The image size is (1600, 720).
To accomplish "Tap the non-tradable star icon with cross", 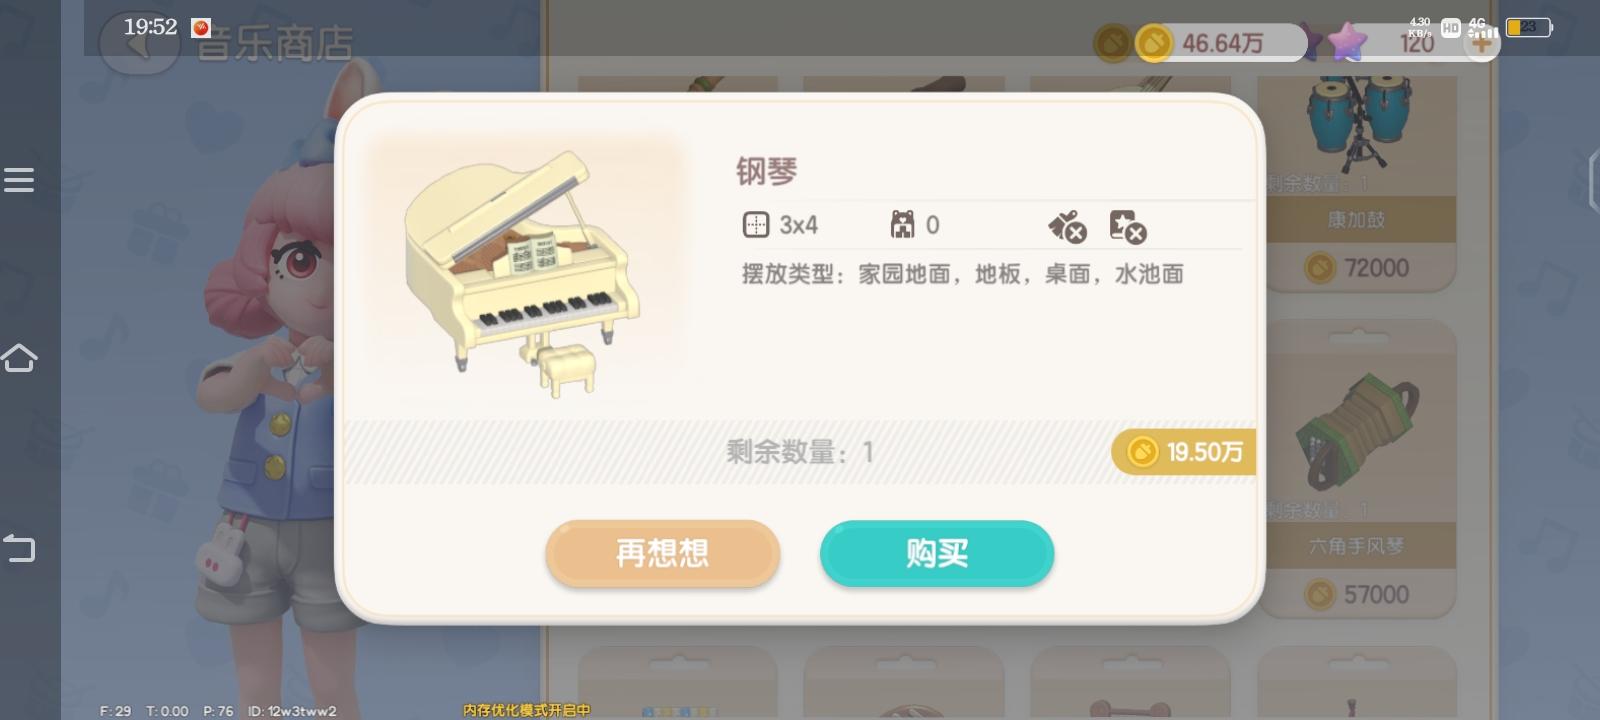I will pos(1128,227).
